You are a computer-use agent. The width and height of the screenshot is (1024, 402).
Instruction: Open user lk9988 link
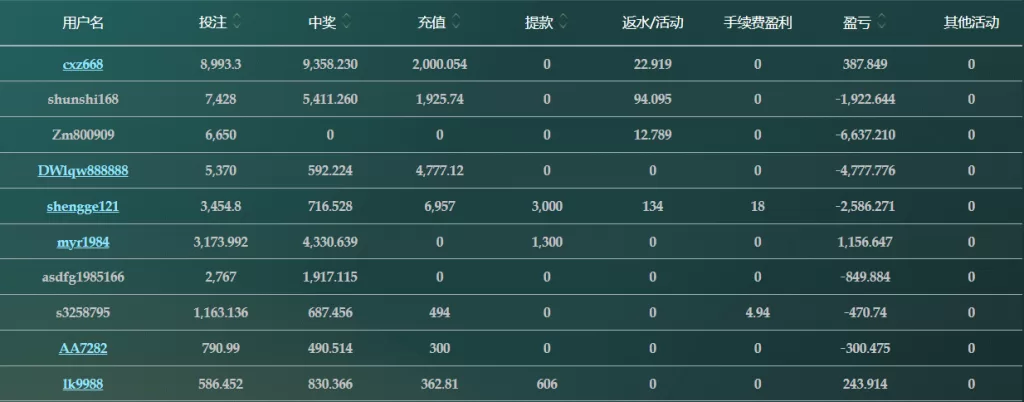[x=83, y=384]
